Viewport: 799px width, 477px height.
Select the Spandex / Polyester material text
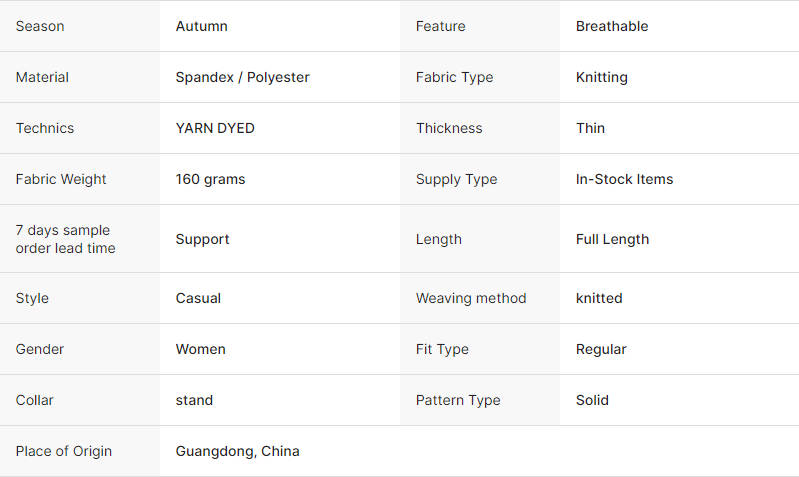pyautogui.click(x=243, y=77)
